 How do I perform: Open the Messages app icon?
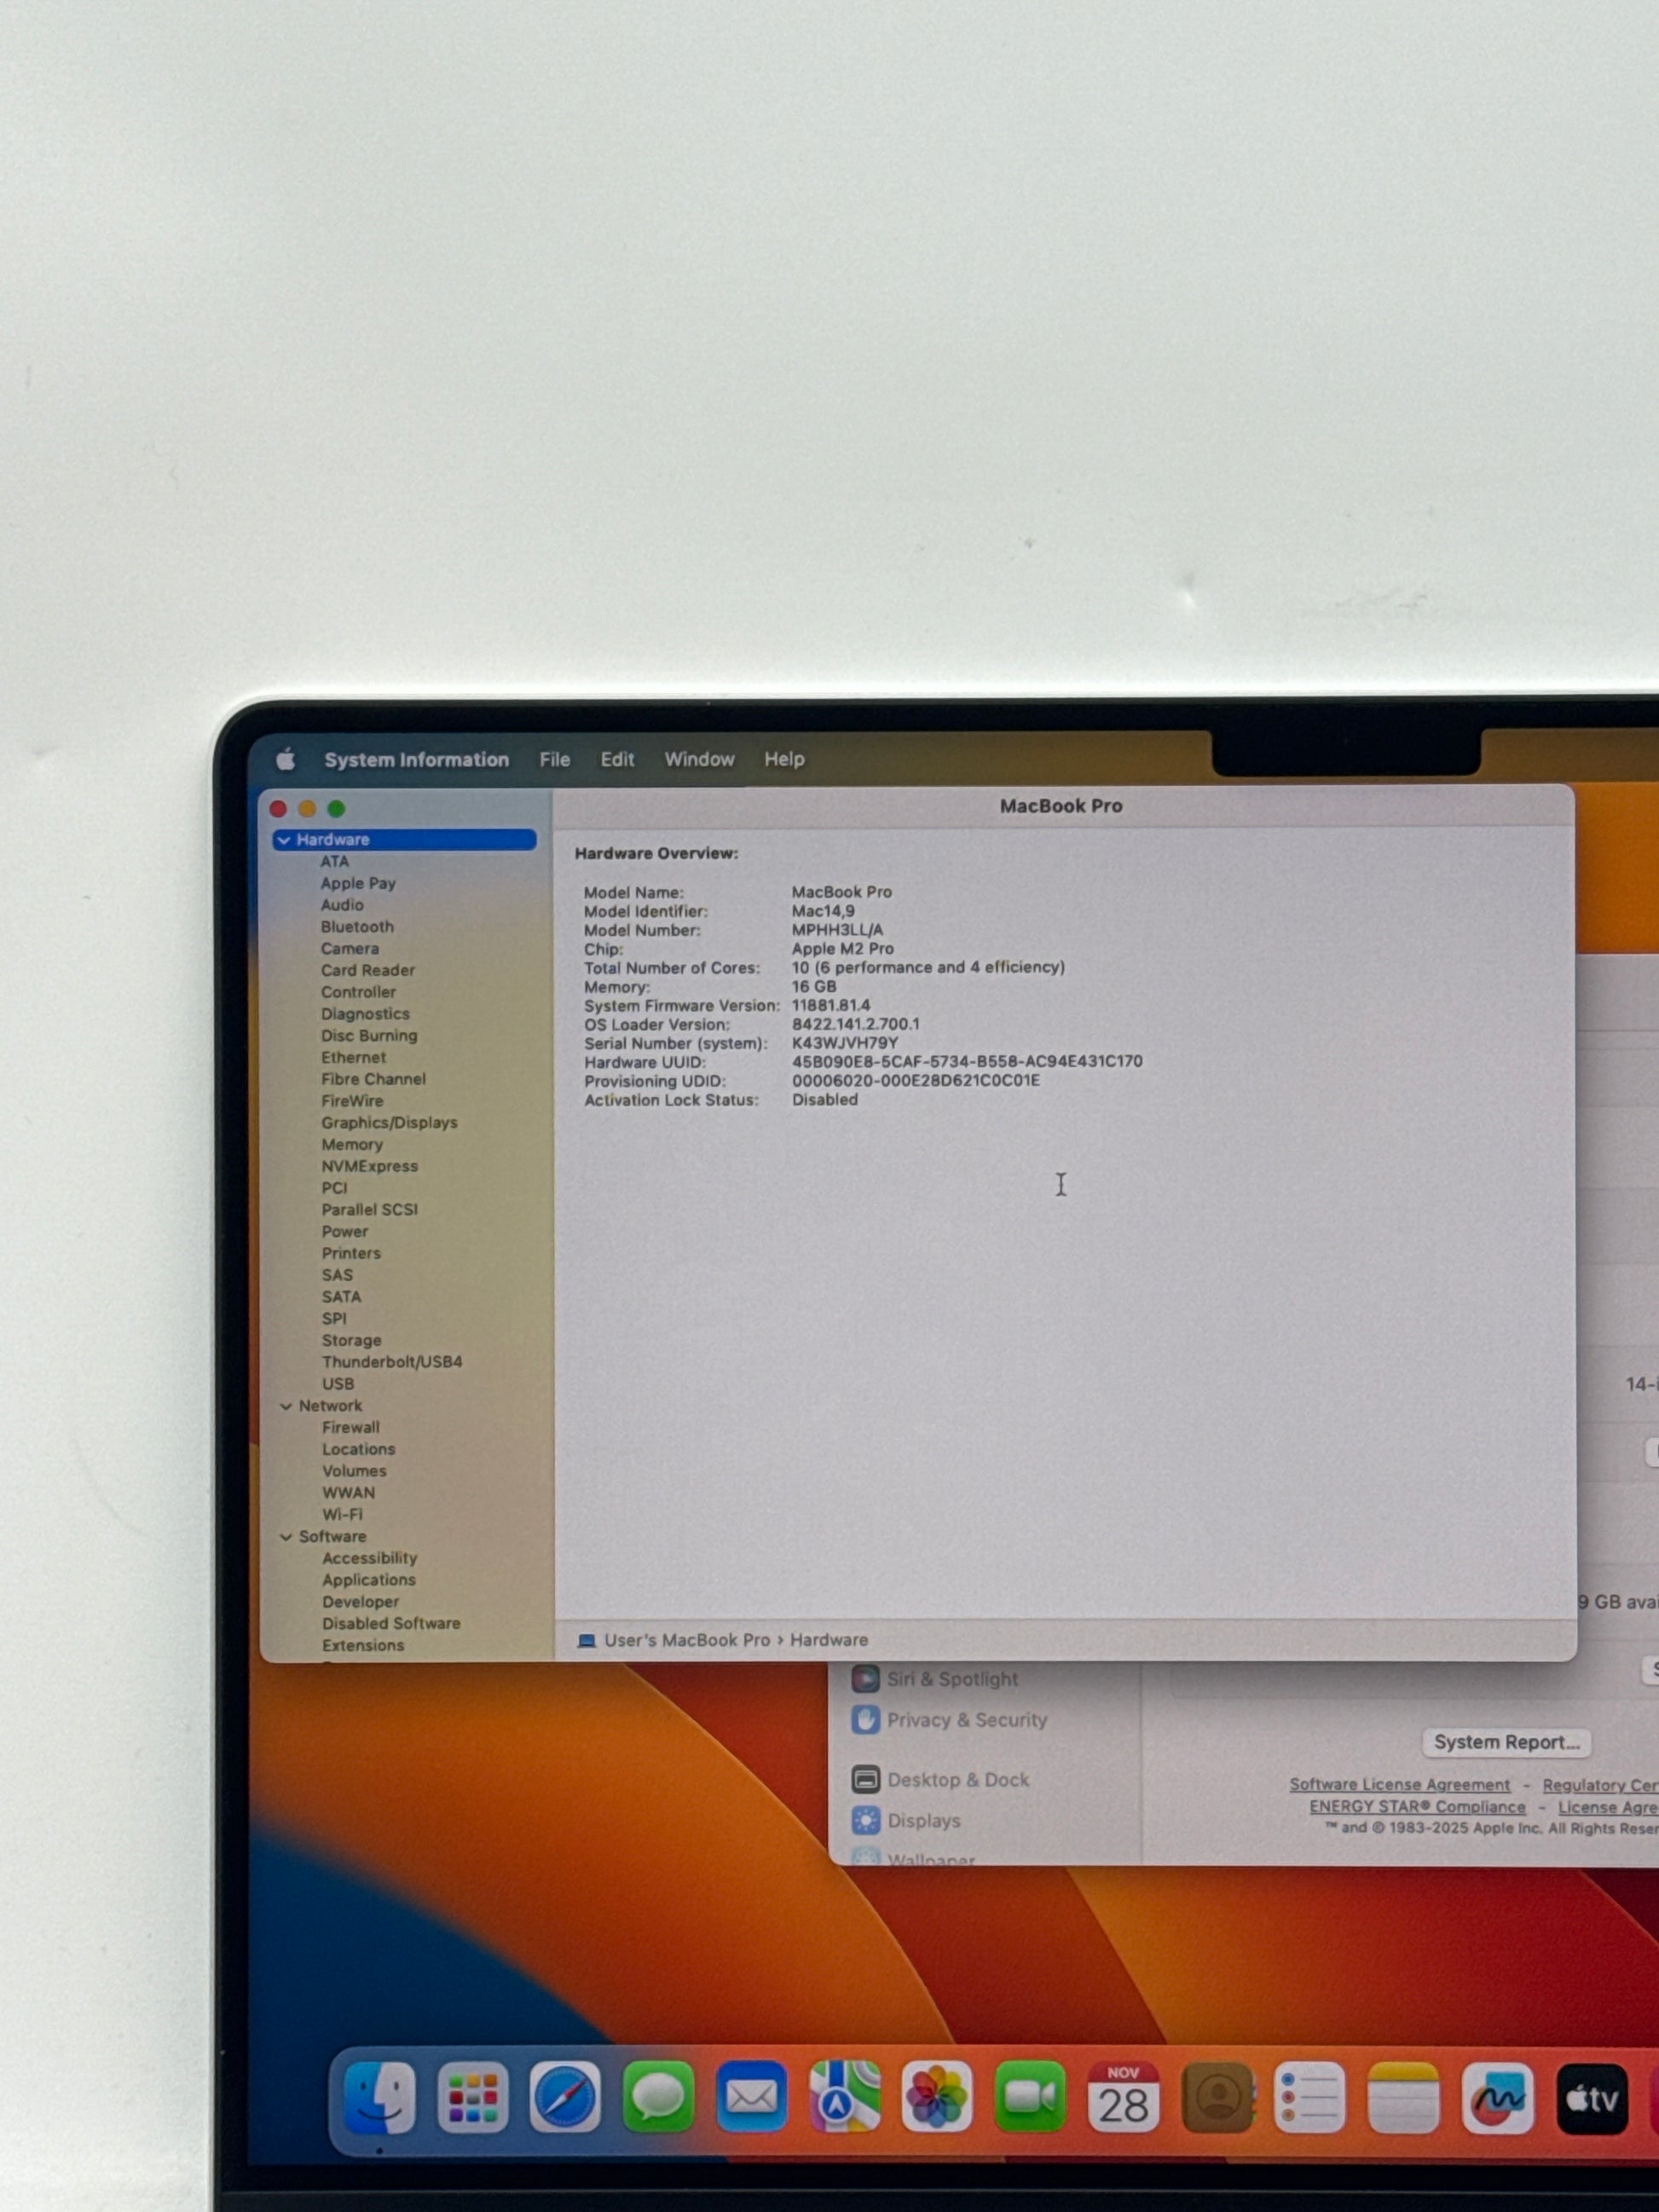coord(658,2097)
